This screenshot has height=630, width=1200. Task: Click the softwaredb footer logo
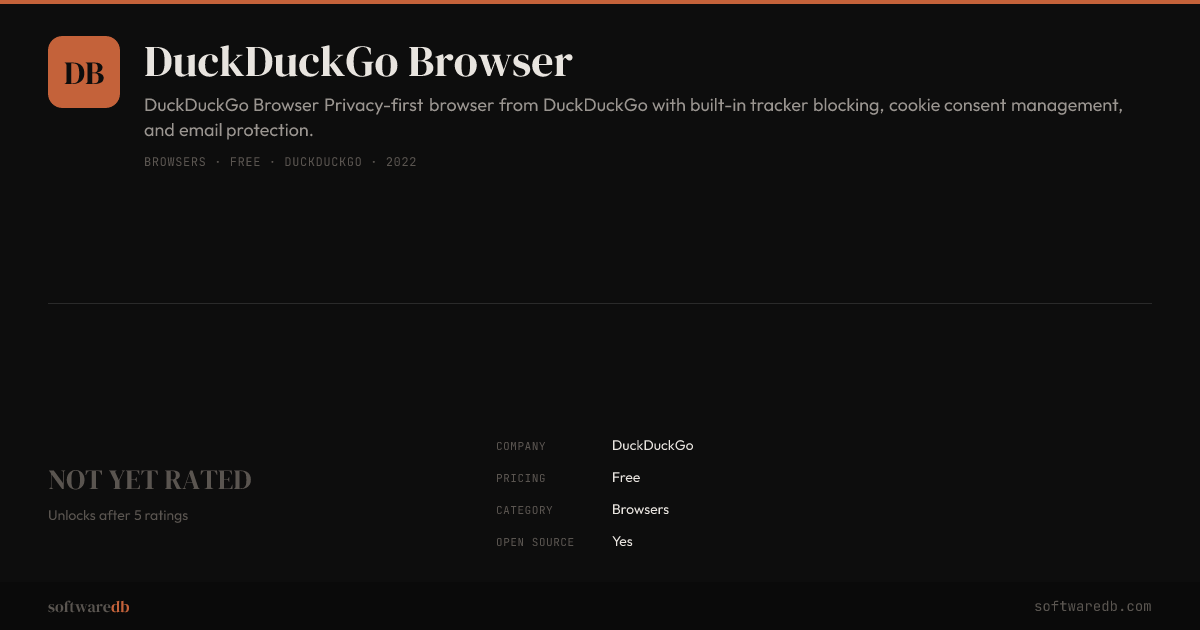coord(89,607)
